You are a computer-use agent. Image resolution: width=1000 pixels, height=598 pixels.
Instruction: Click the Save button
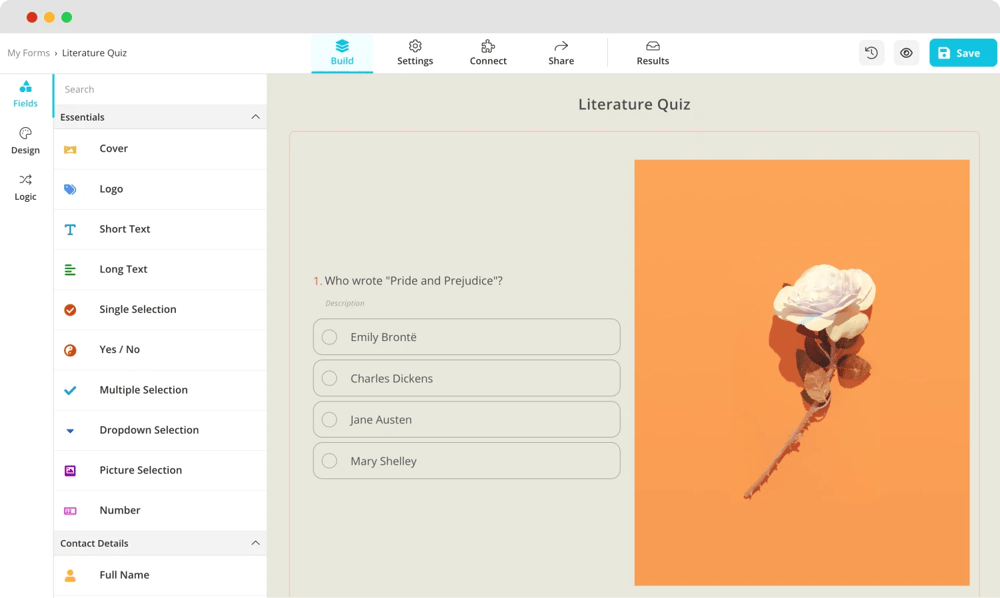coord(962,52)
